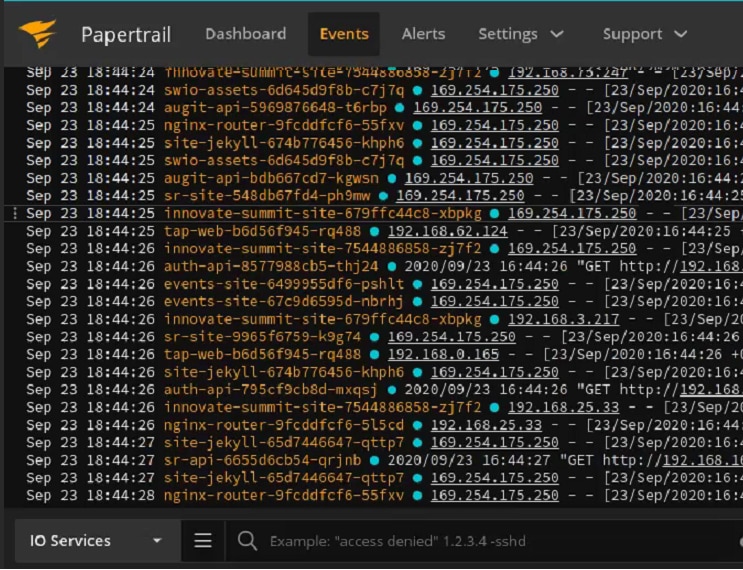Click system name auth-api-795cf9cb8d-mxqsj

[271, 390]
